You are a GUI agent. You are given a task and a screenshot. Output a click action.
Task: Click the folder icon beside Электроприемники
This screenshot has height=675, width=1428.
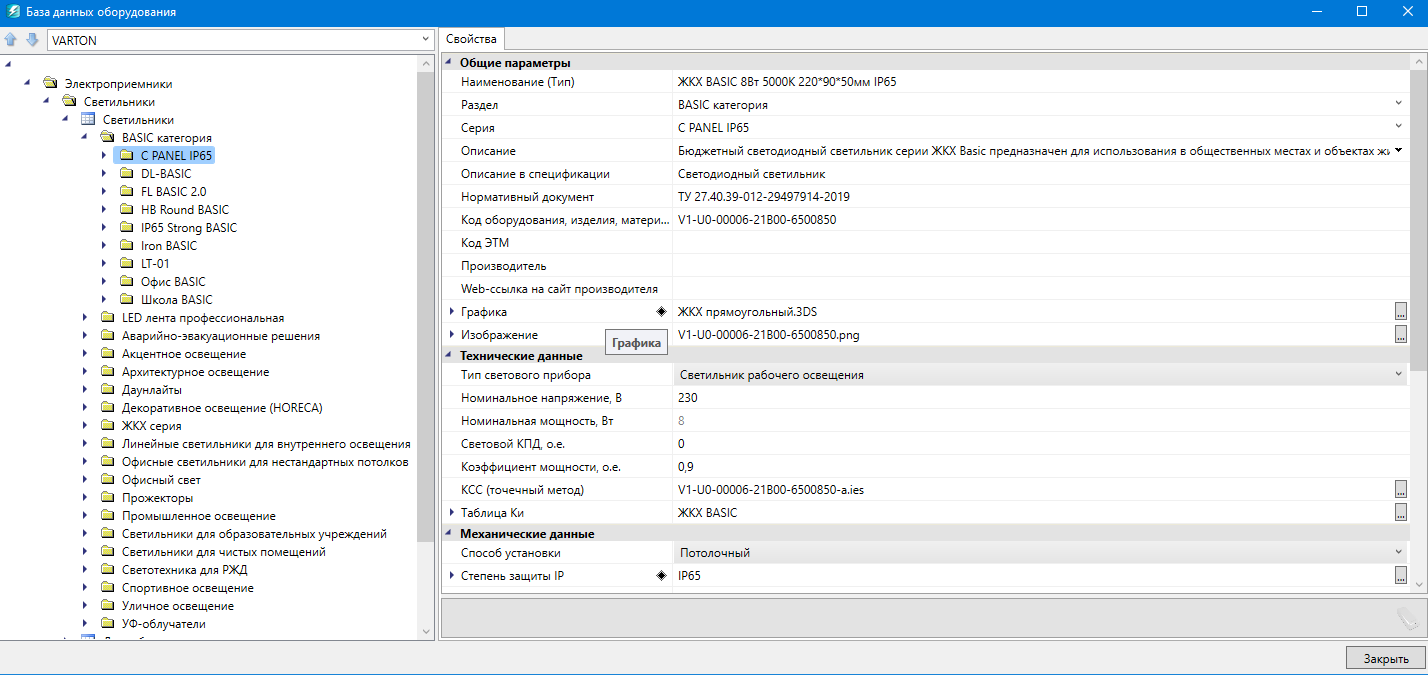pos(50,84)
